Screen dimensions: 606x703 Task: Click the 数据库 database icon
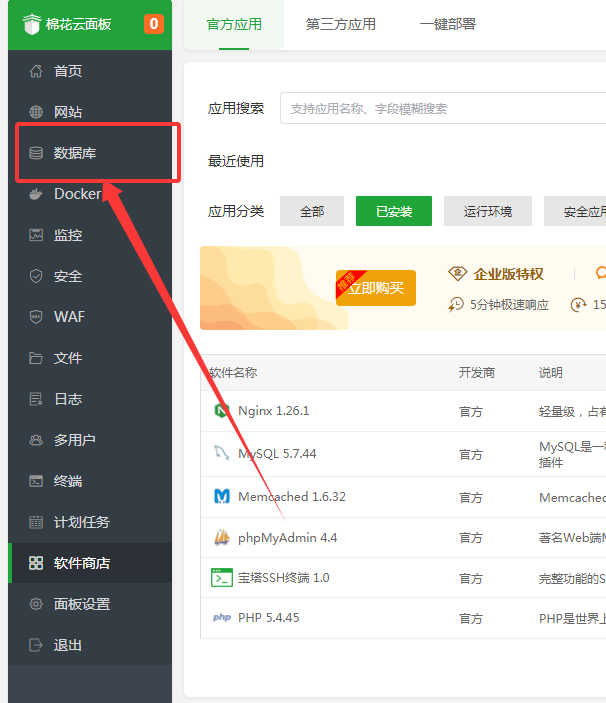point(36,153)
